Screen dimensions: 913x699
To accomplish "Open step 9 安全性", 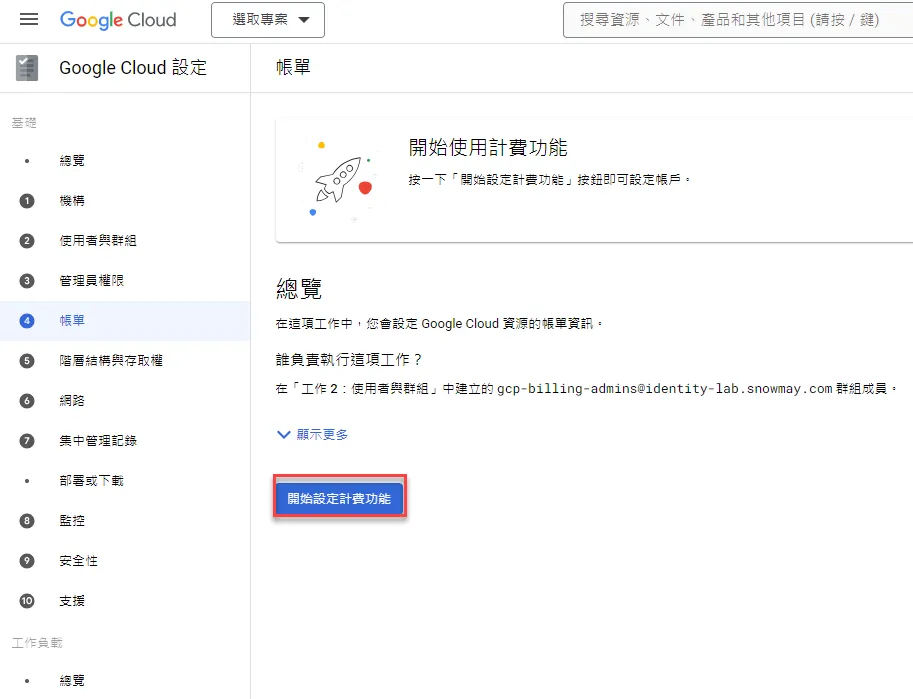I will click(78, 561).
